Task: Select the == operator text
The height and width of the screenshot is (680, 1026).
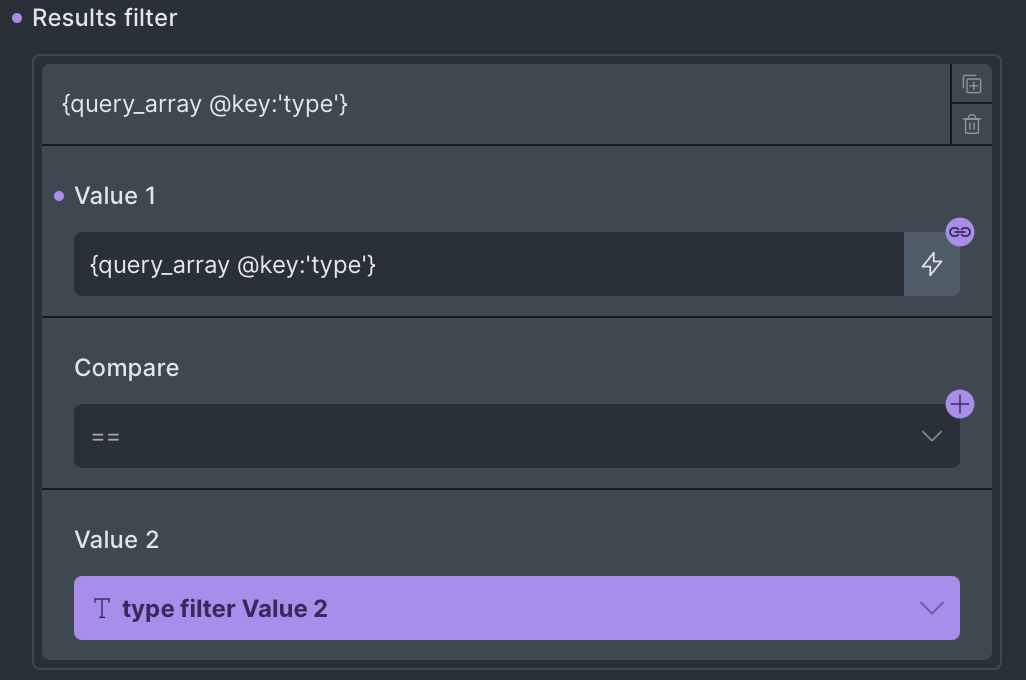Action: tap(106, 437)
